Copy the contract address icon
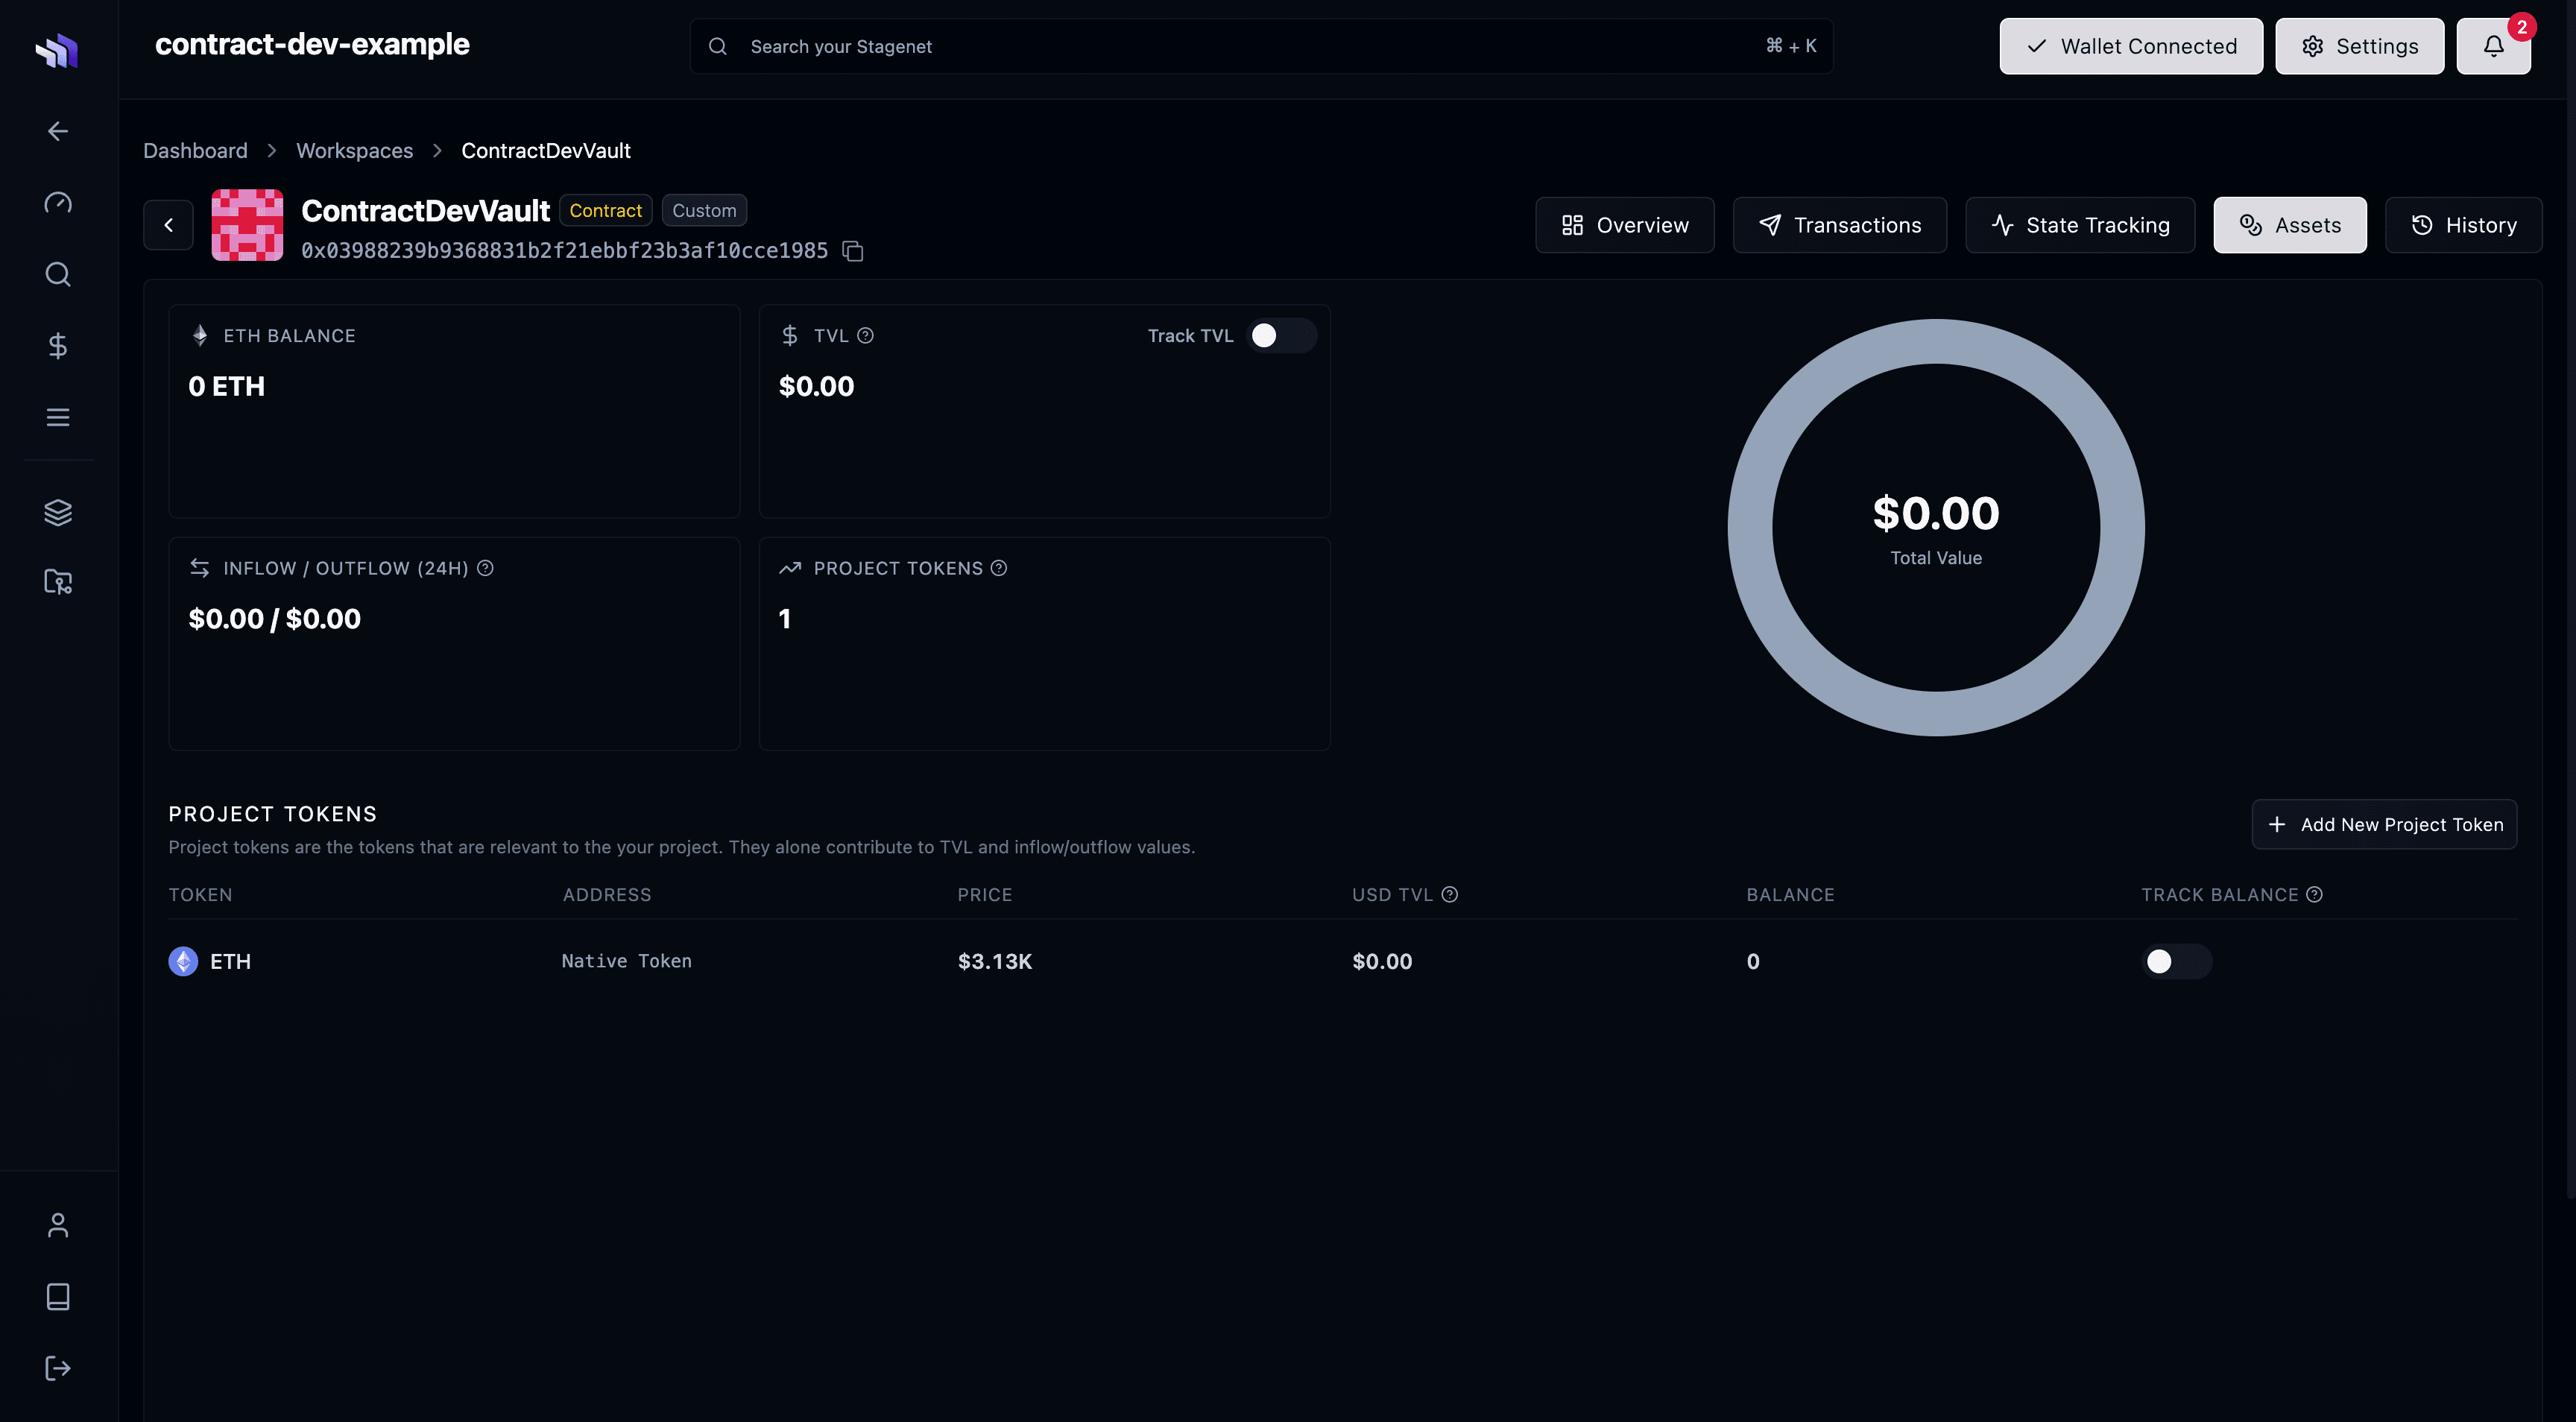 [x=853, y=251]
